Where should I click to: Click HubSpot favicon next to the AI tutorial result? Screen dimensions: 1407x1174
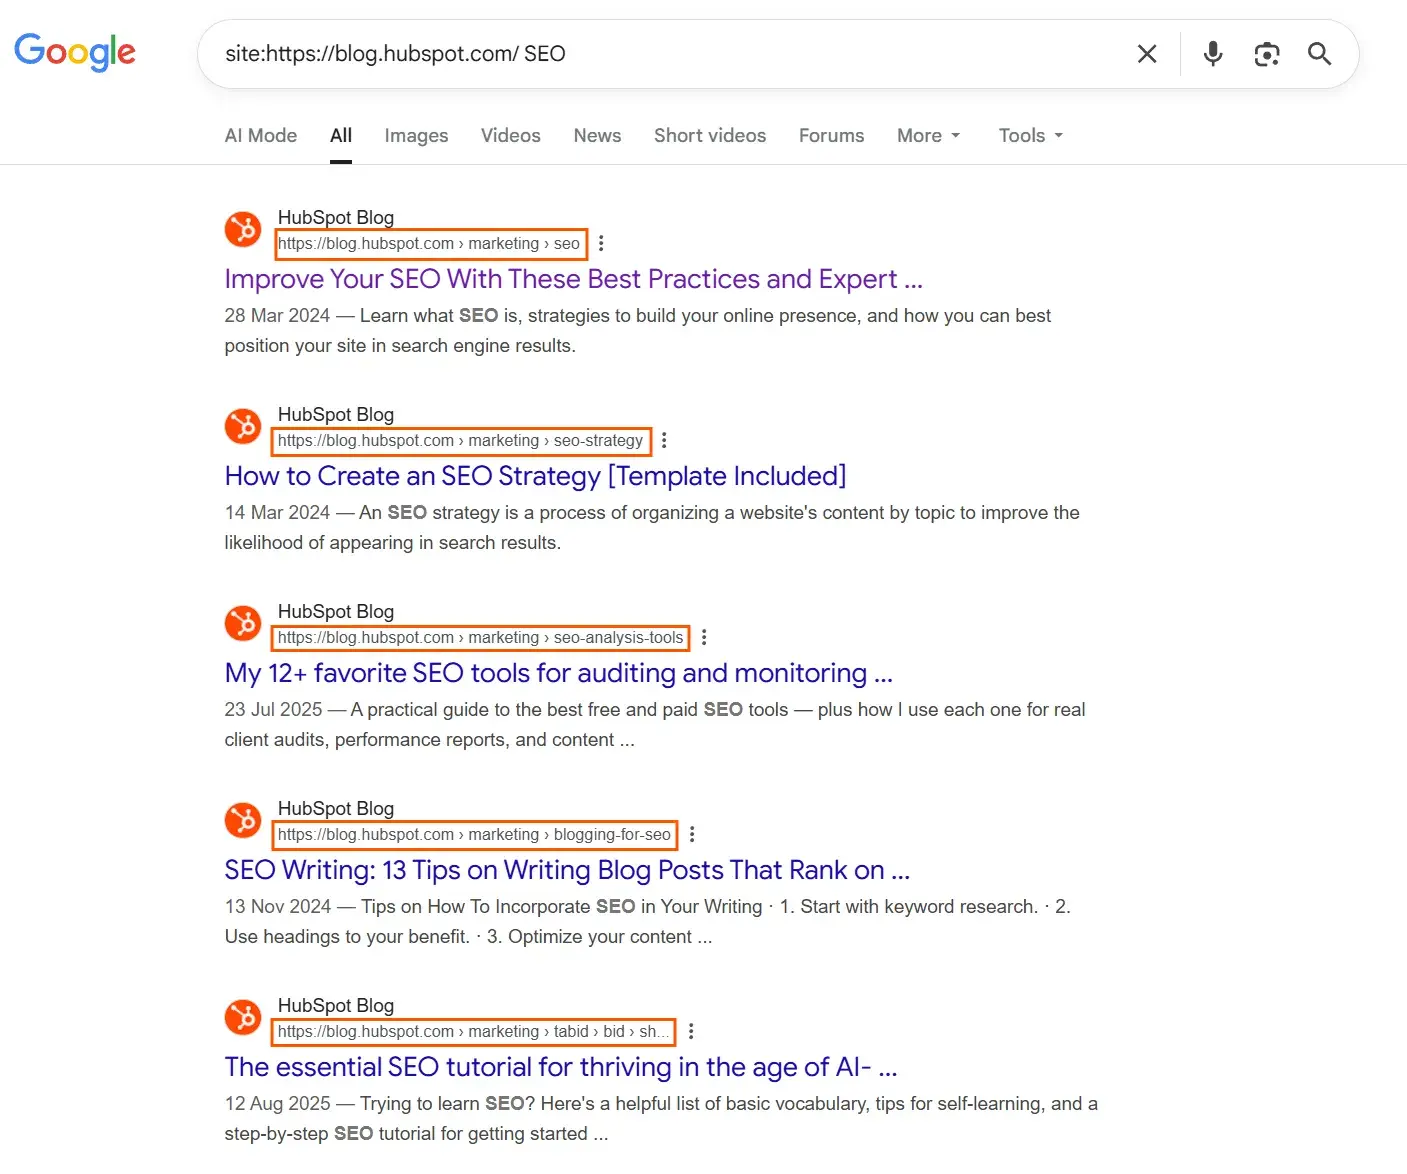(x=242, y=1017)
